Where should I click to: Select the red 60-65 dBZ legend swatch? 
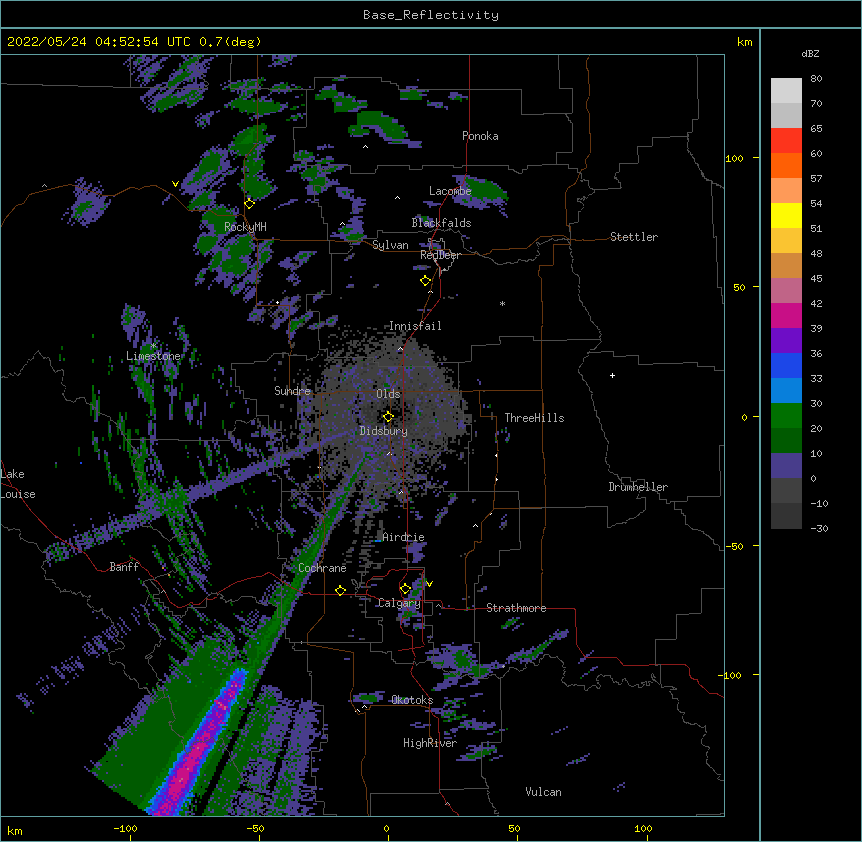tap(786, 141)
